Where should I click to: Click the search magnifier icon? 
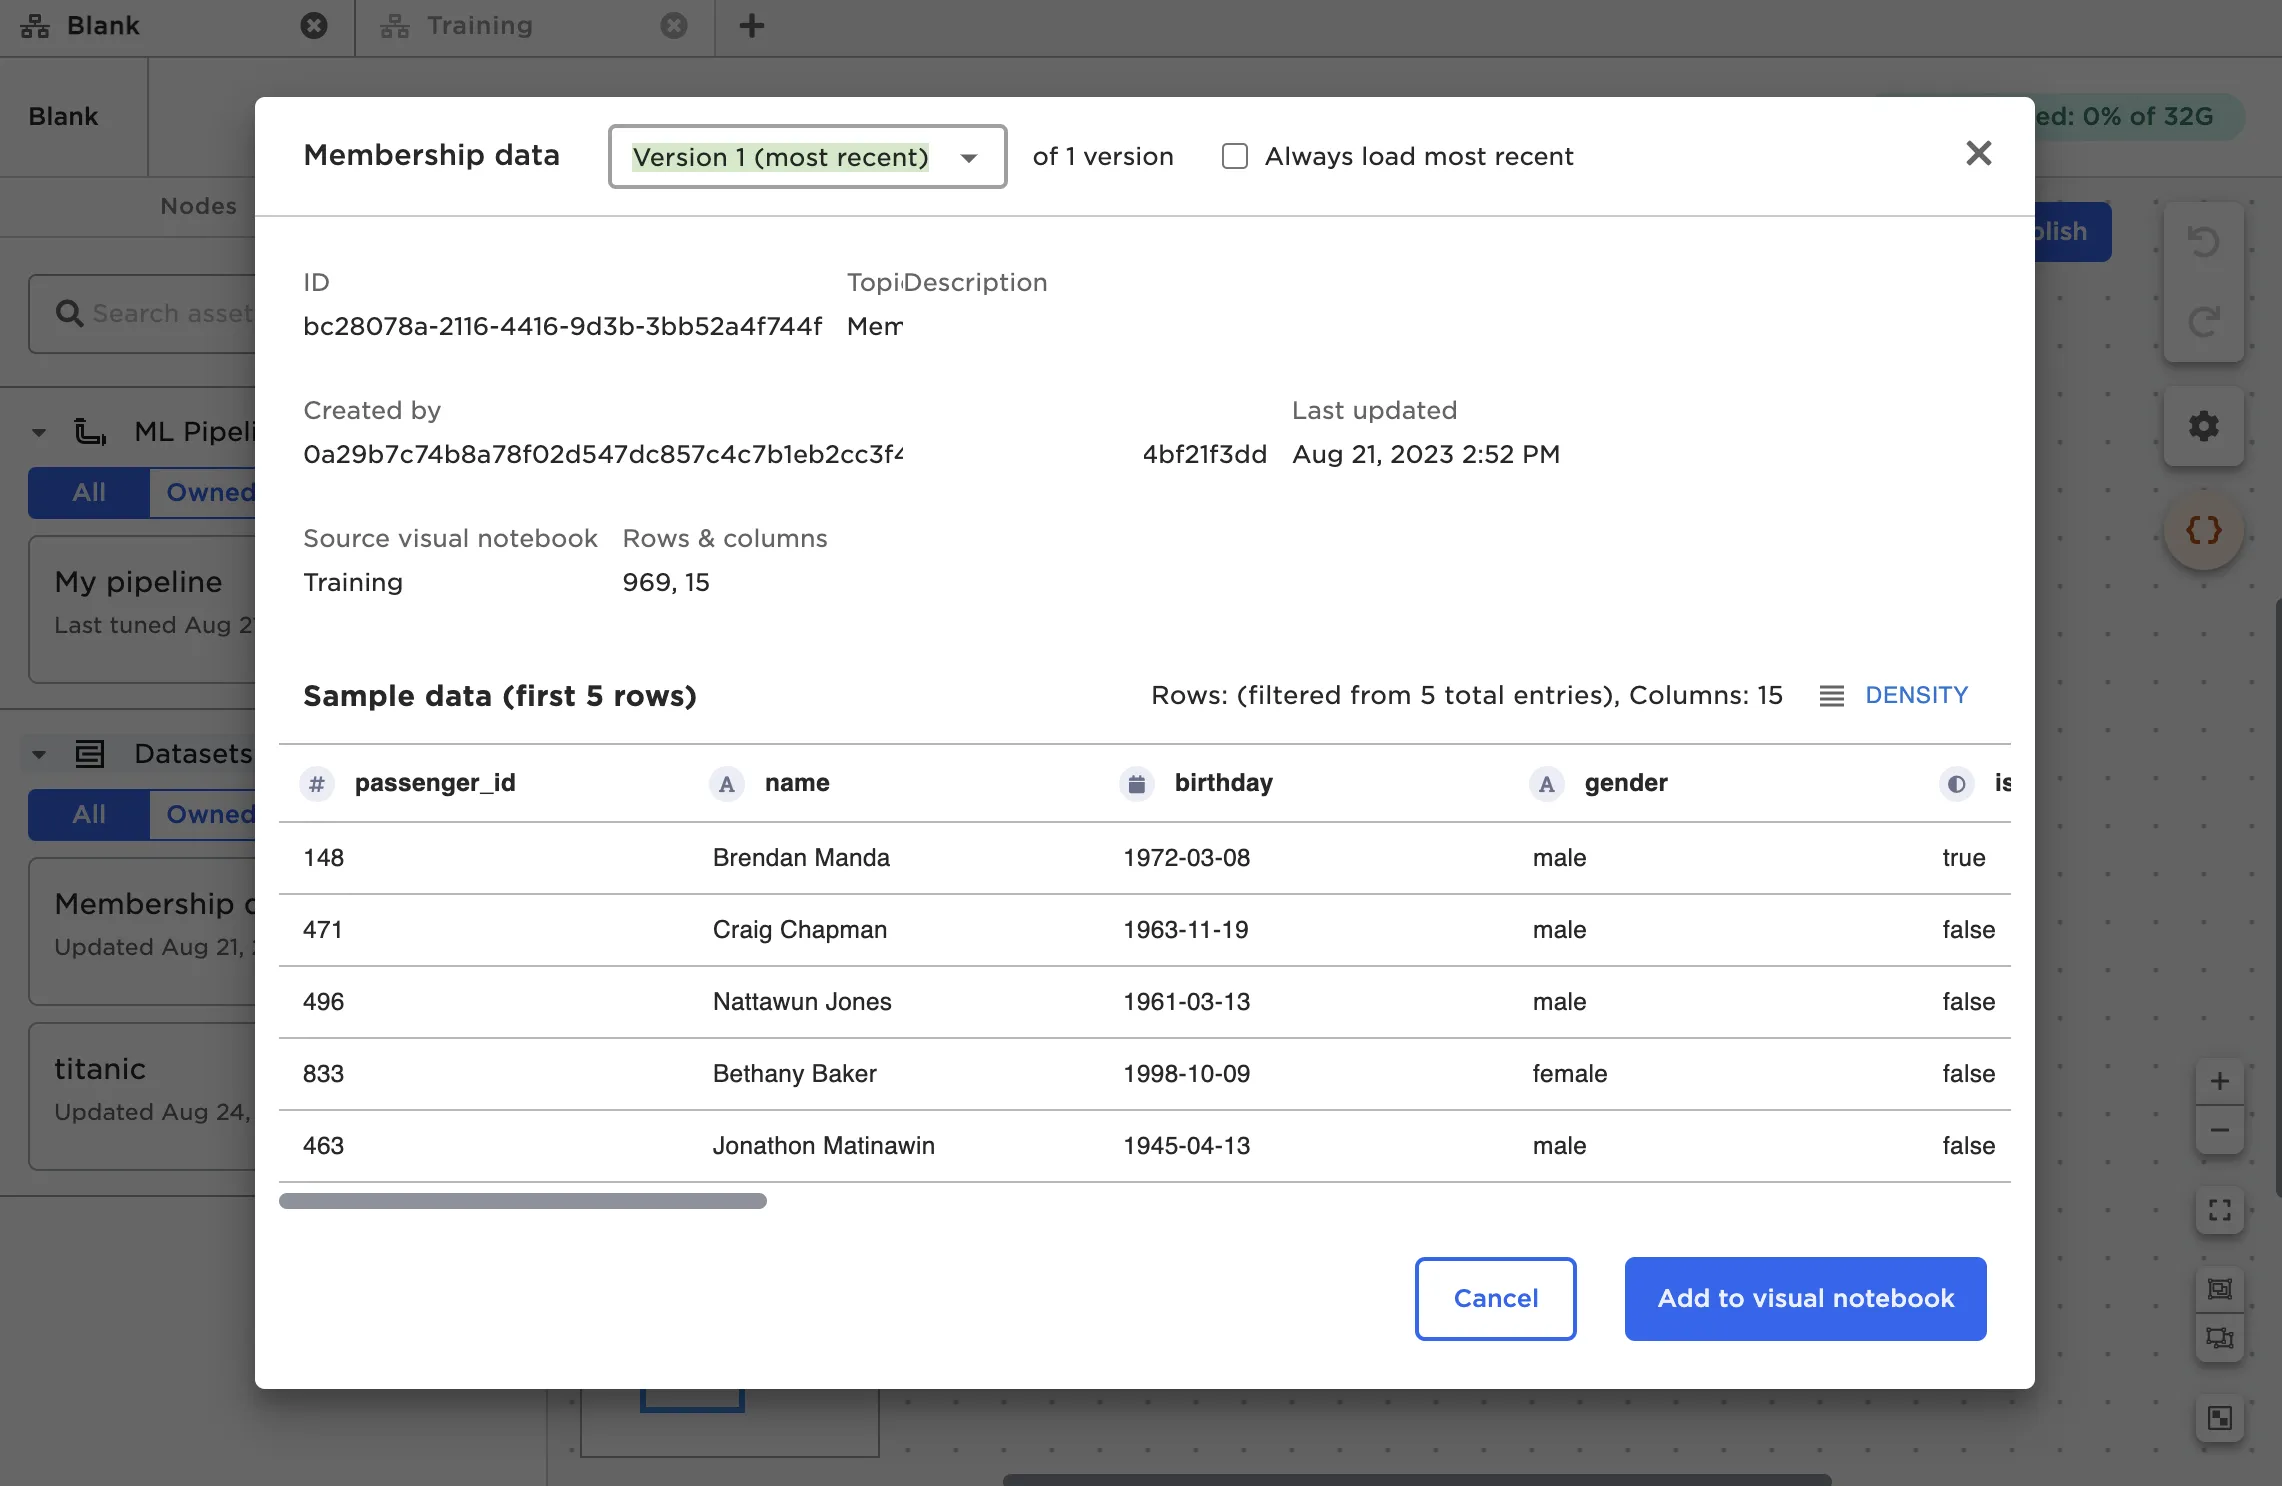click(x=69, y=314)
